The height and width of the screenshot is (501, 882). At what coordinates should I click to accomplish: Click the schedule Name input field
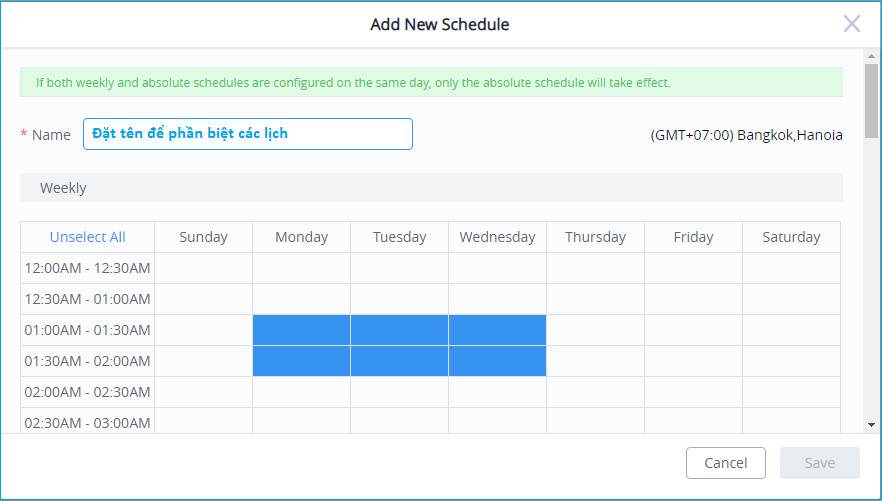248,134
